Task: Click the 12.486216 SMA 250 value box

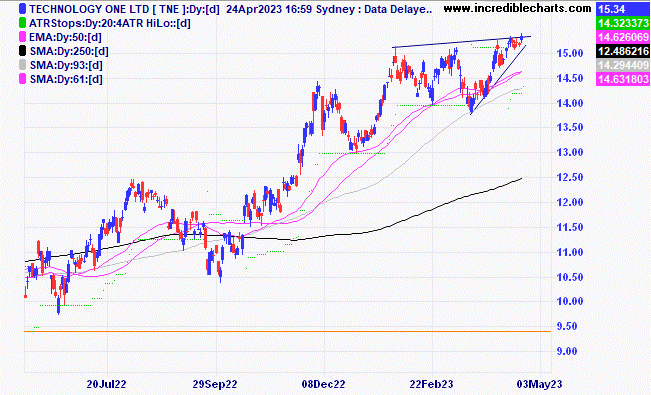Action: tap(622, 51)
